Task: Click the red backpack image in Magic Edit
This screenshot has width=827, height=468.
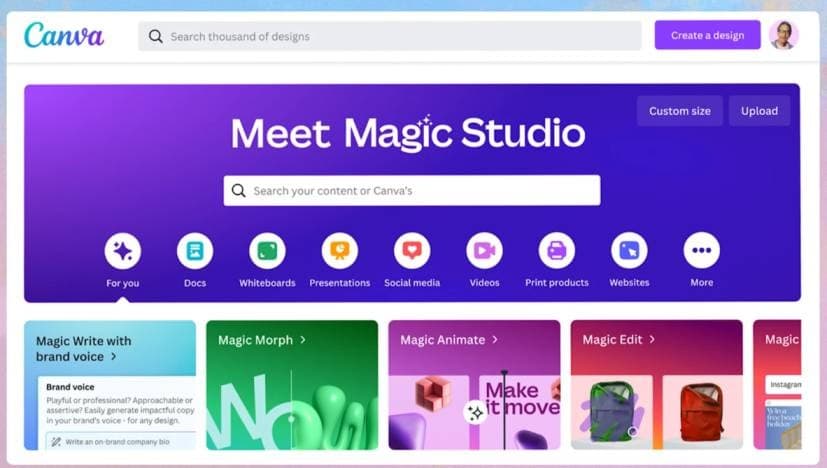Action: pos(702,412)
